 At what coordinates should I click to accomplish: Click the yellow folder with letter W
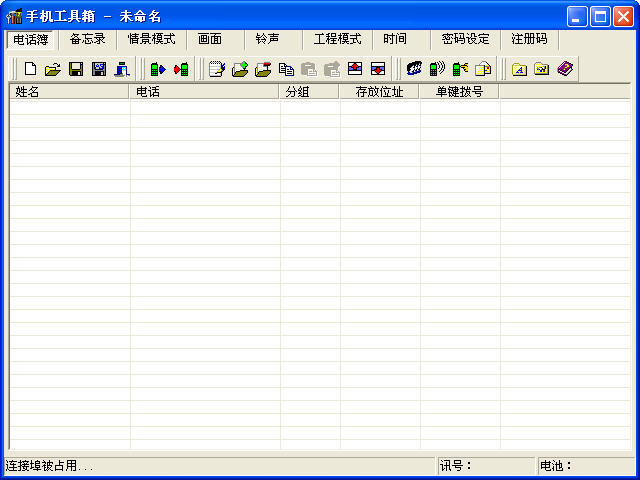pyautogui.click(x=542, y=69)
